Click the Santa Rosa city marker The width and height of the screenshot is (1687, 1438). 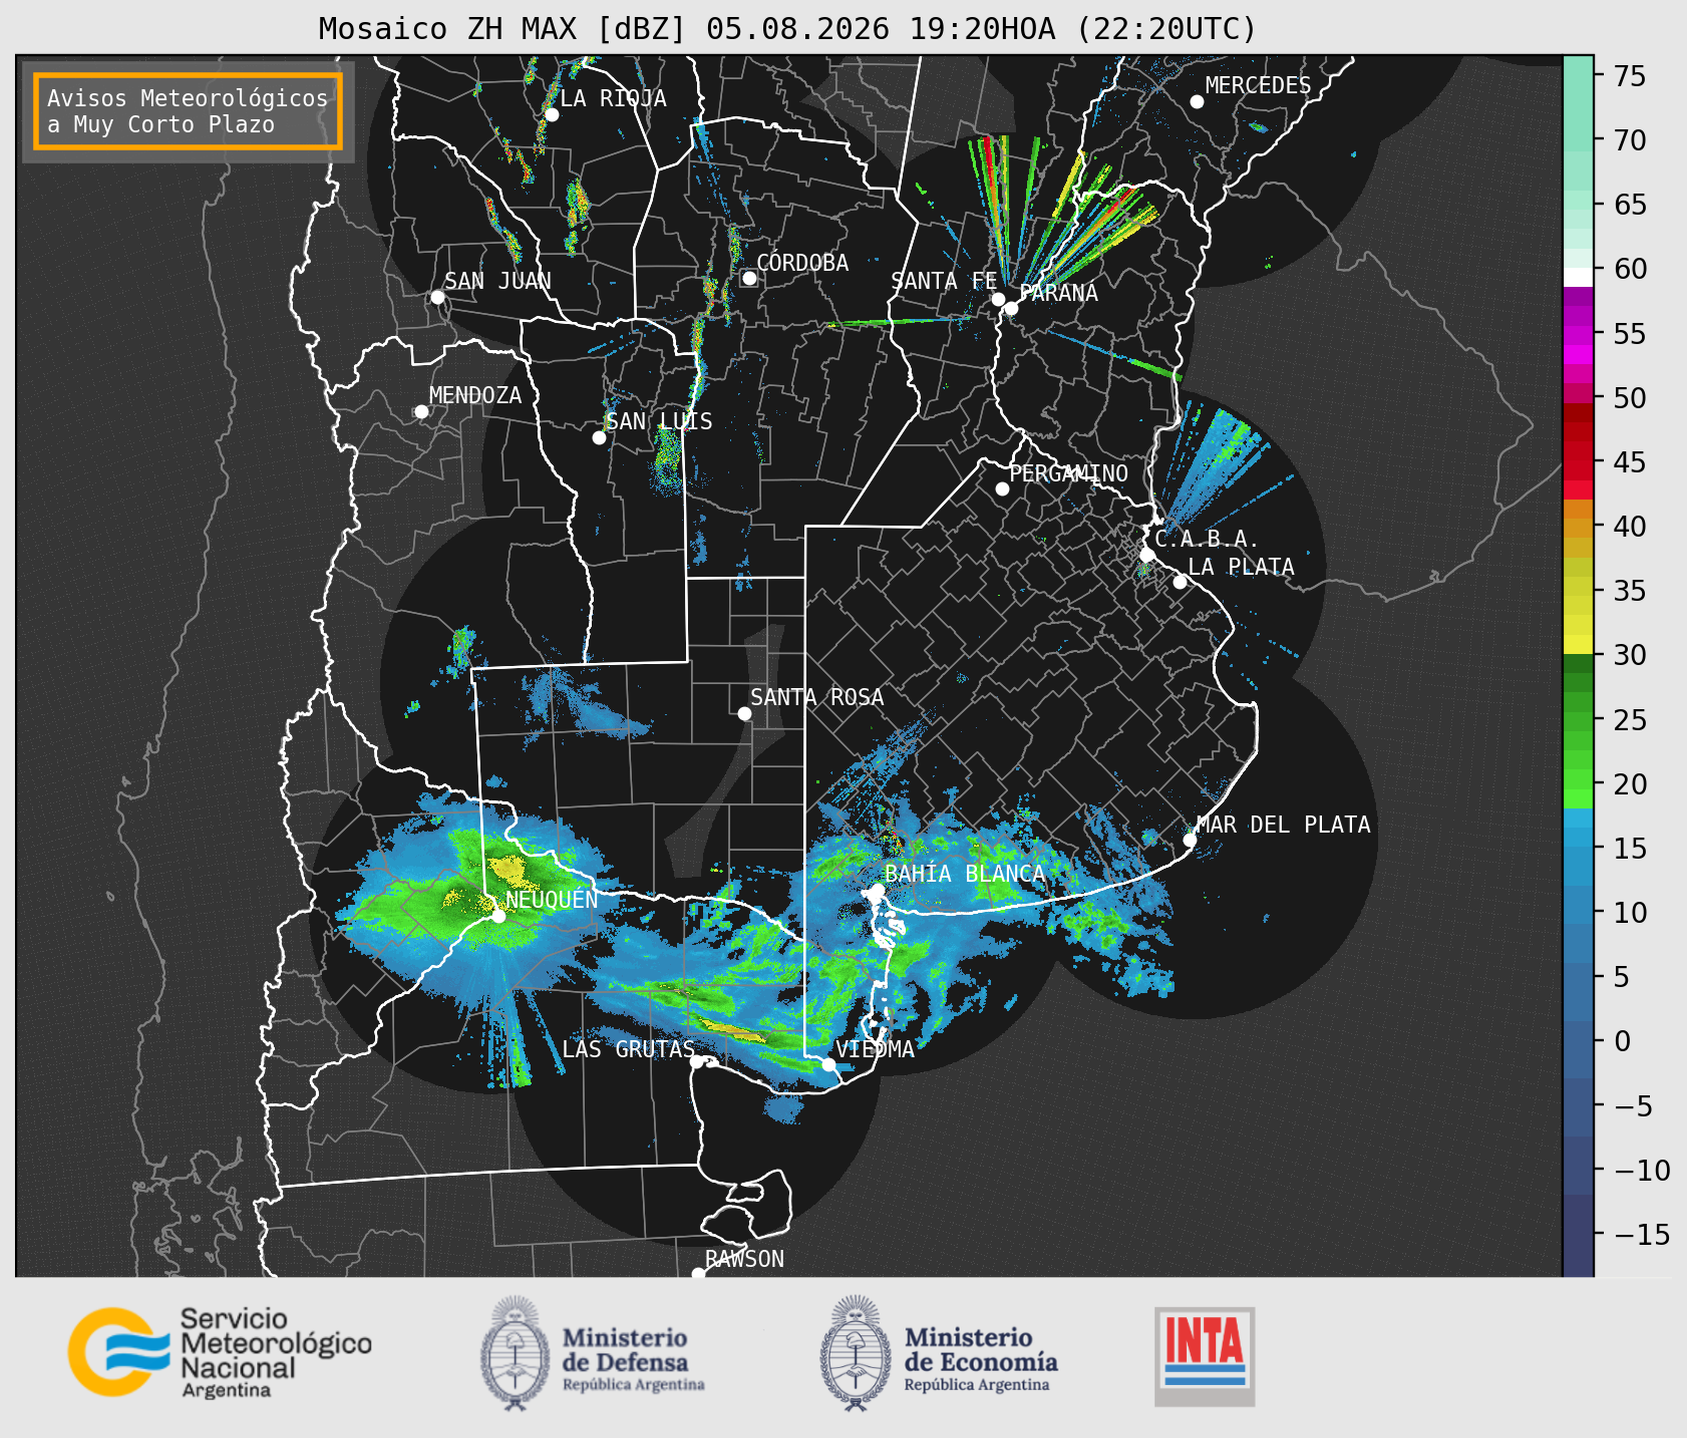pos(744,713)
